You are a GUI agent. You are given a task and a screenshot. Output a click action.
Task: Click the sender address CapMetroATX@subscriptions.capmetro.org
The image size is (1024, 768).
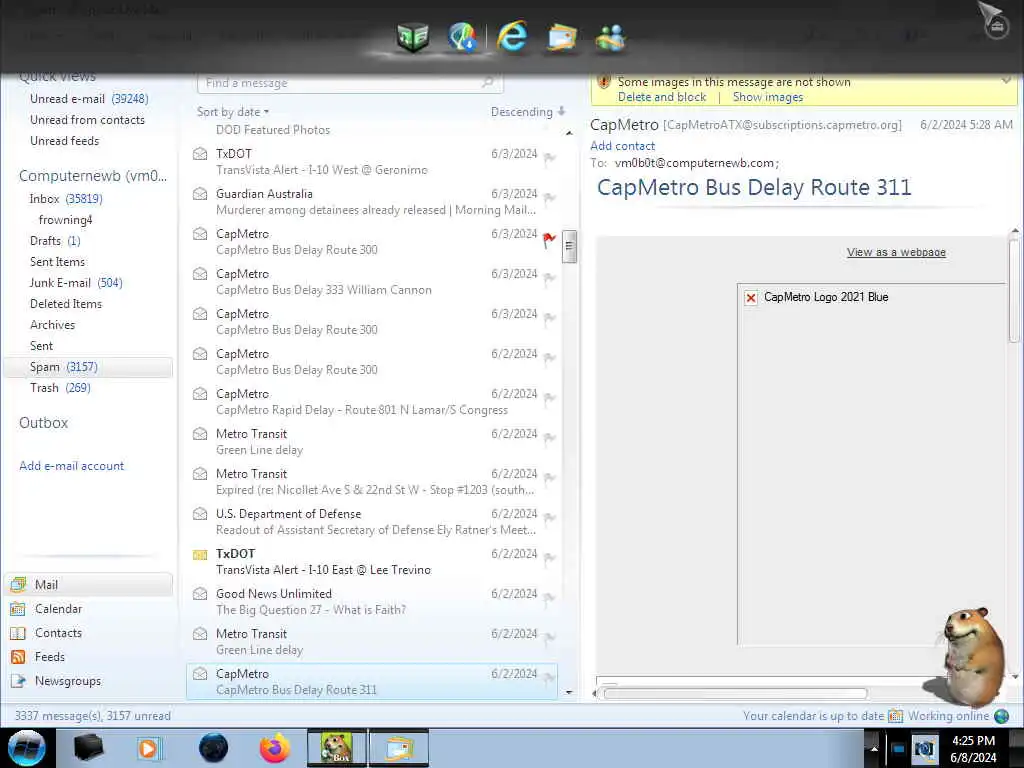coord(782,125)
